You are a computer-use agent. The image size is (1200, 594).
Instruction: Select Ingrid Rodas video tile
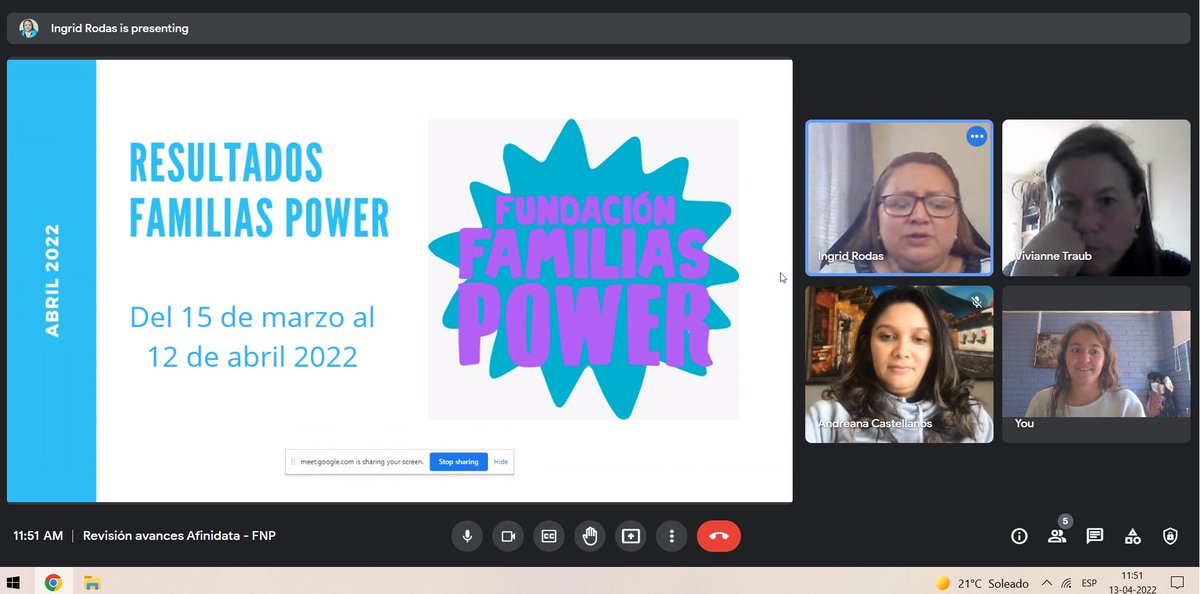pos(899,198)
